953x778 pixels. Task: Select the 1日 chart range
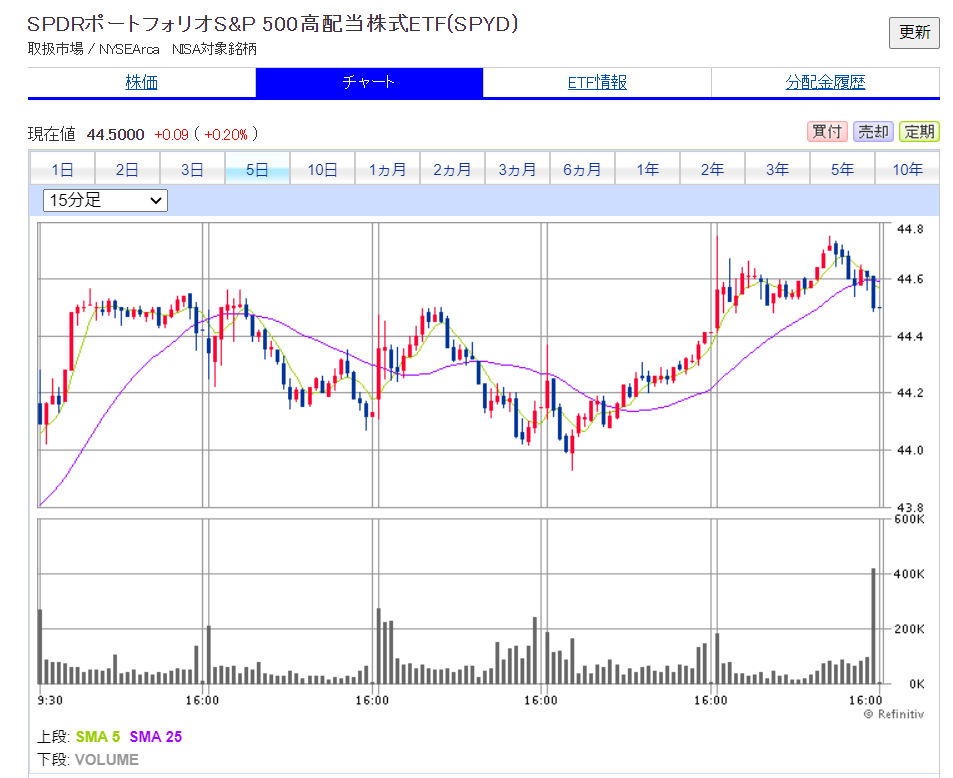62,169
